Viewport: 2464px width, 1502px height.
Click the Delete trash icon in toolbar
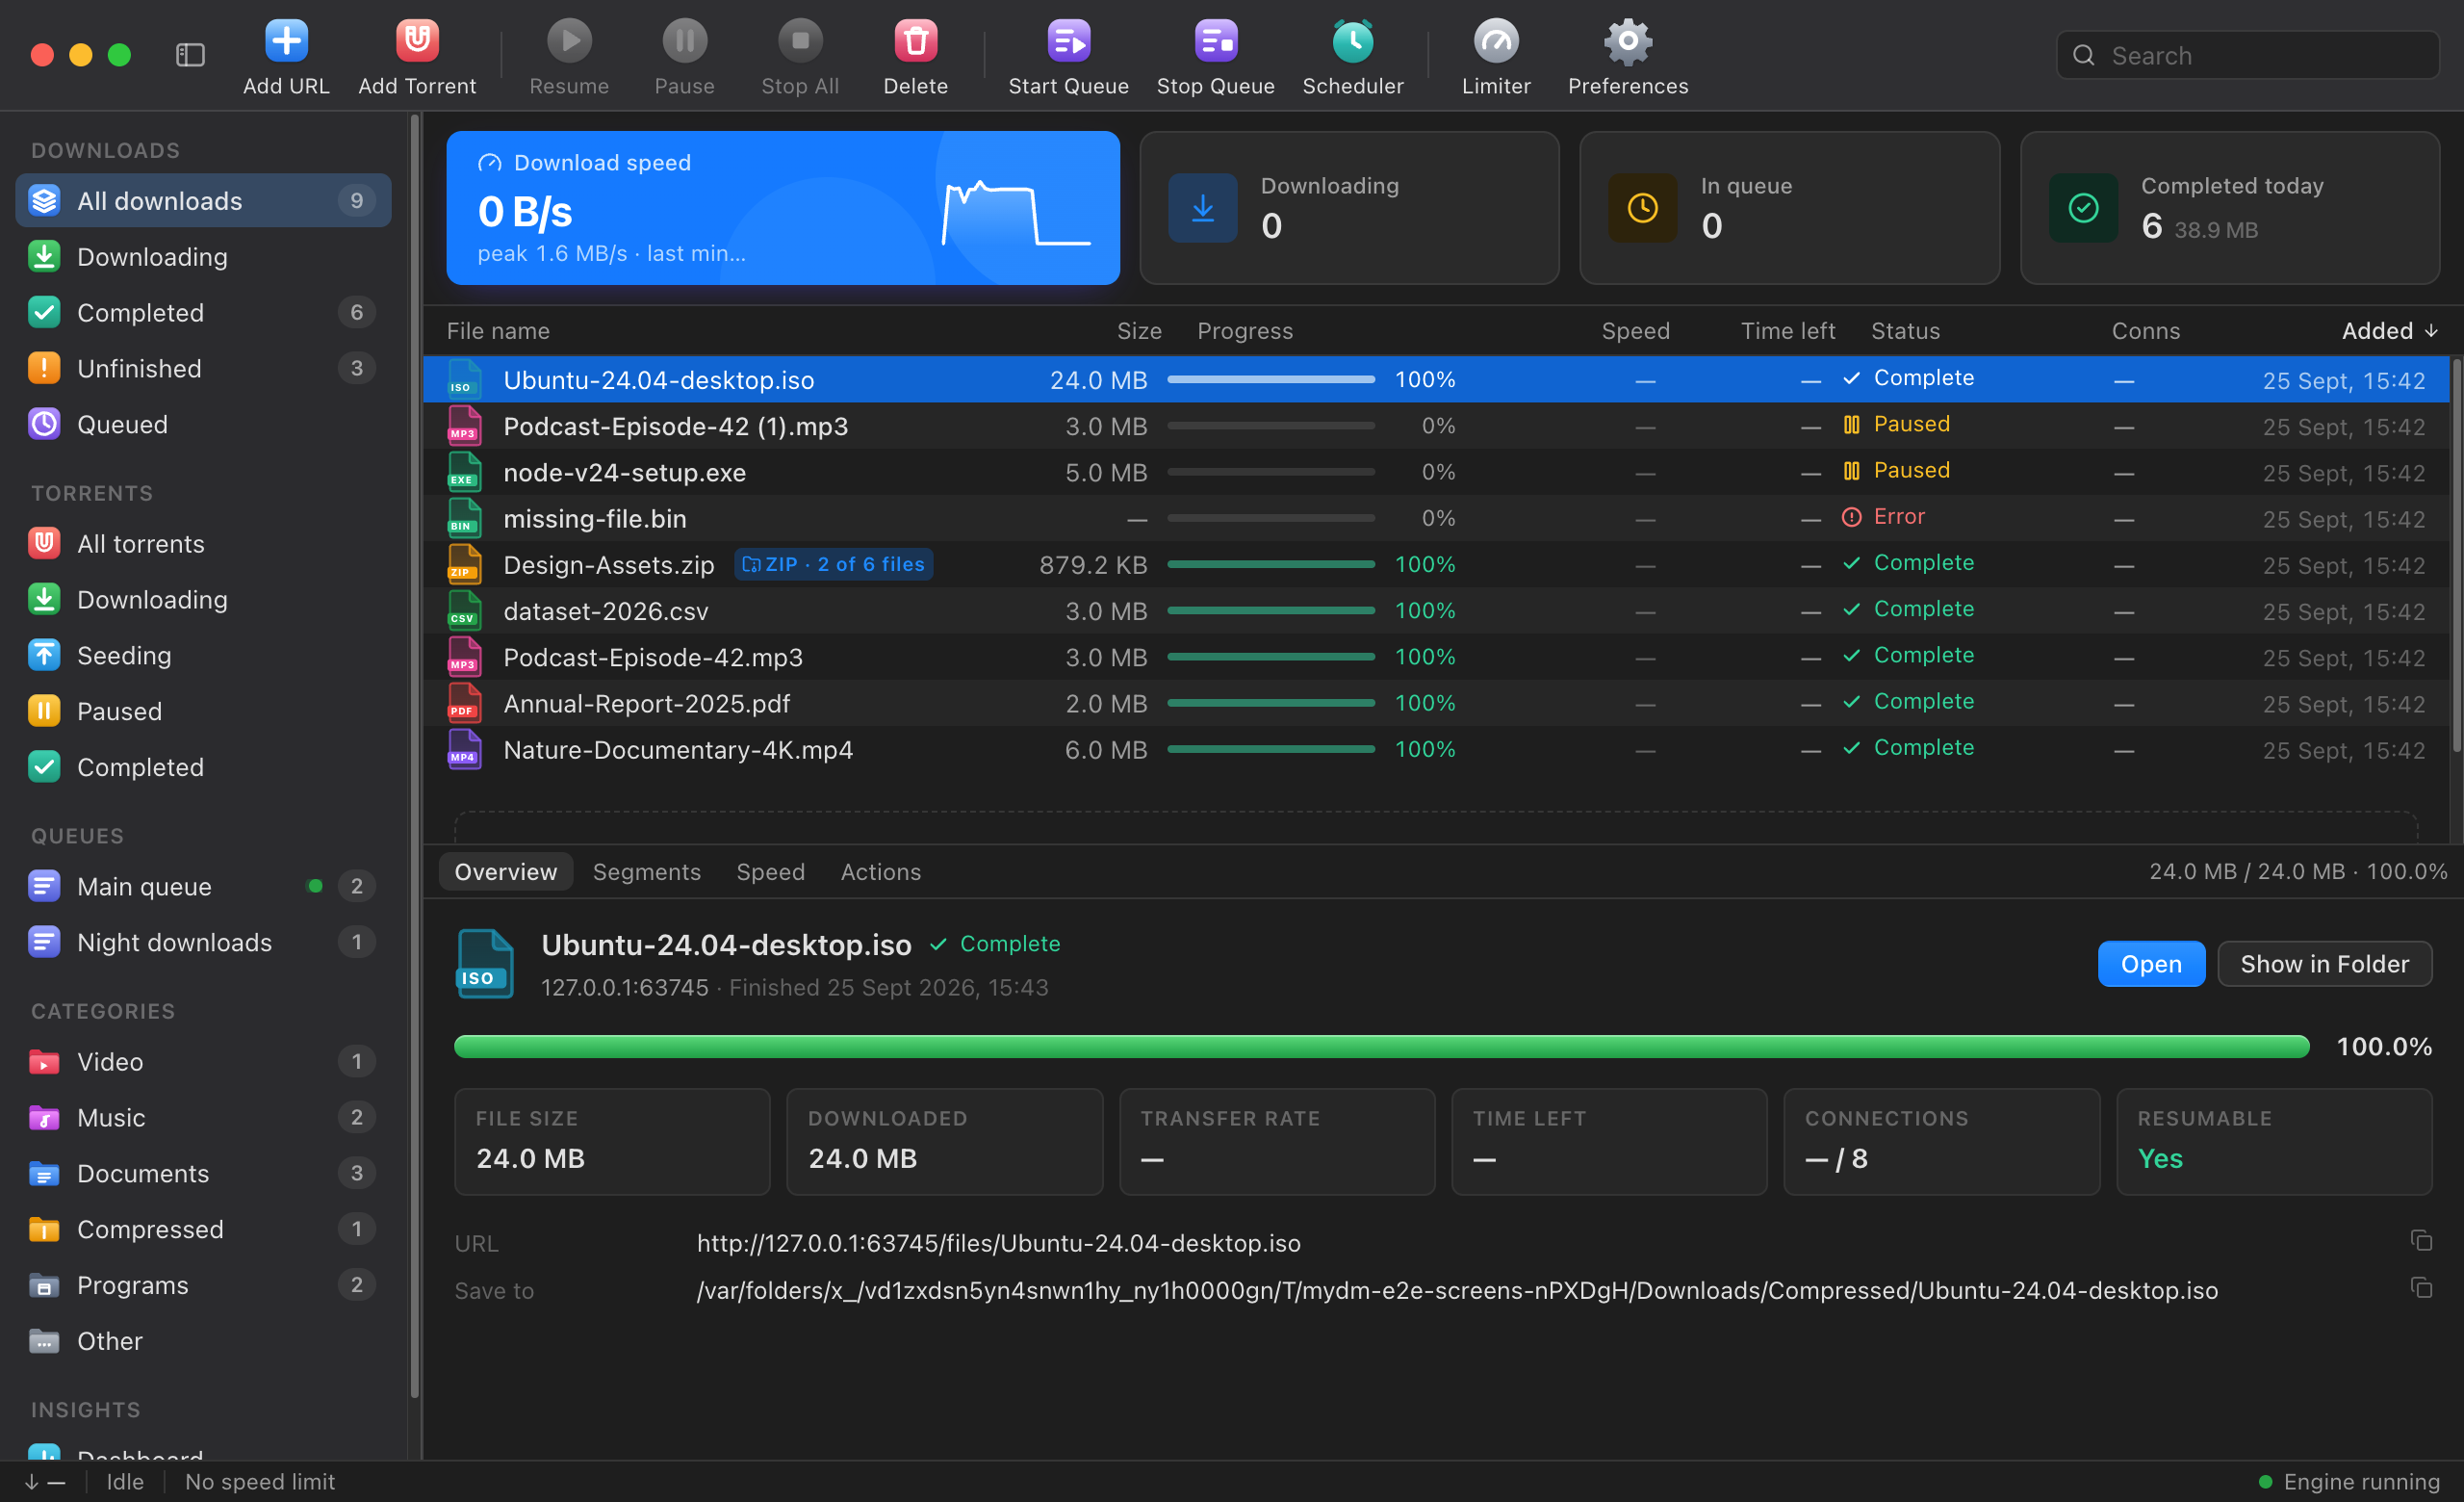[915, 41]
